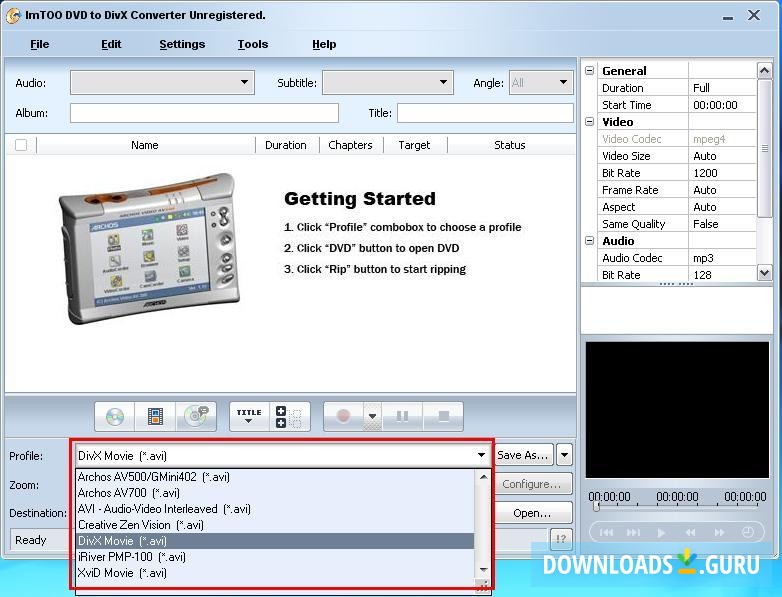
Task: Click the Open... button
Action: pos(532,513)
